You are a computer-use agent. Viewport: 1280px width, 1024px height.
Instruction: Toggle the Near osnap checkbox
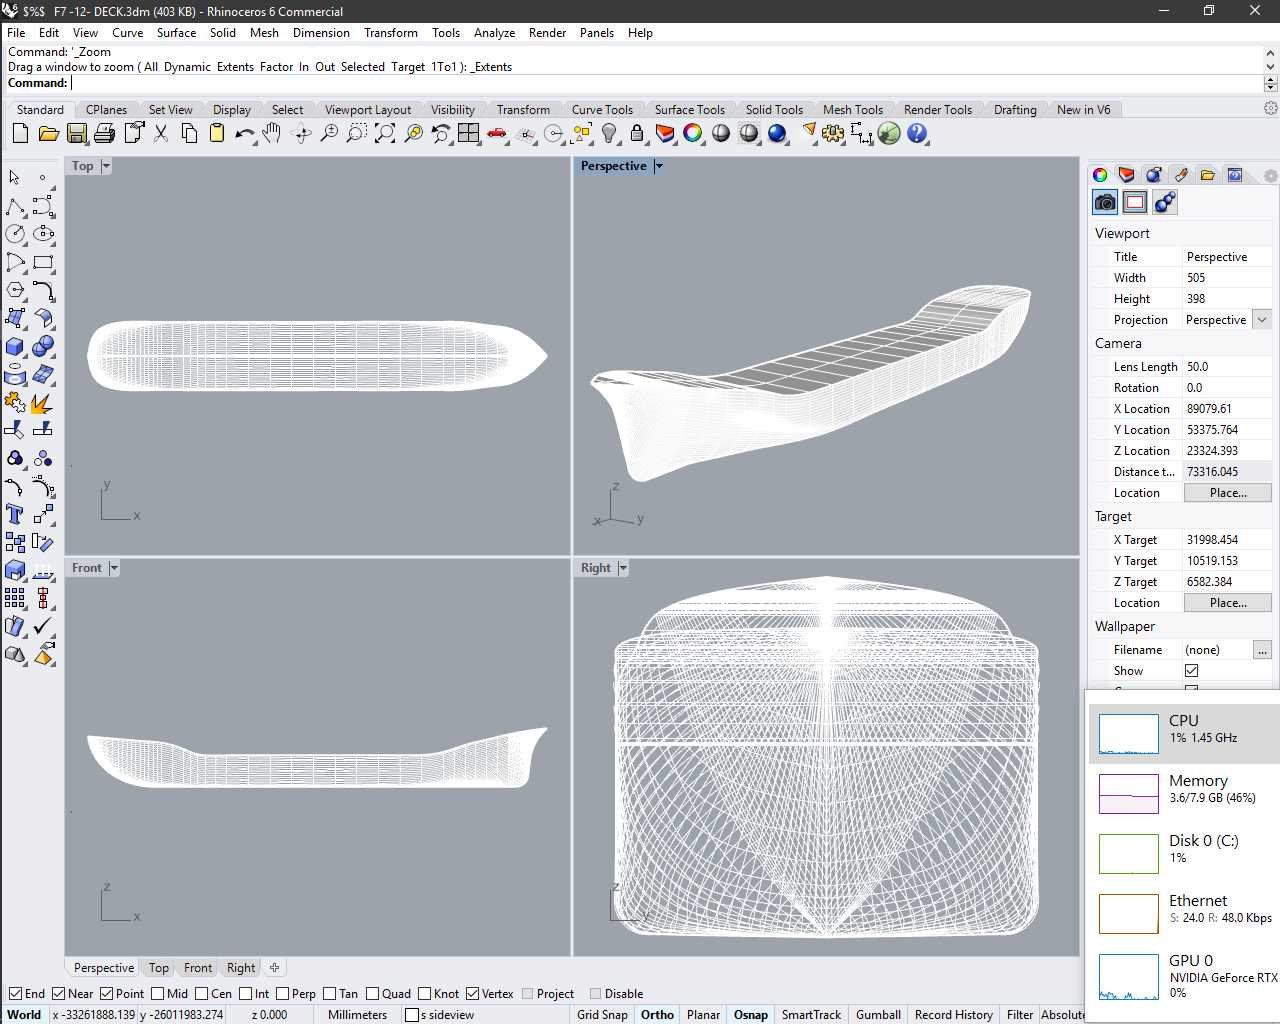pos(59,993)
